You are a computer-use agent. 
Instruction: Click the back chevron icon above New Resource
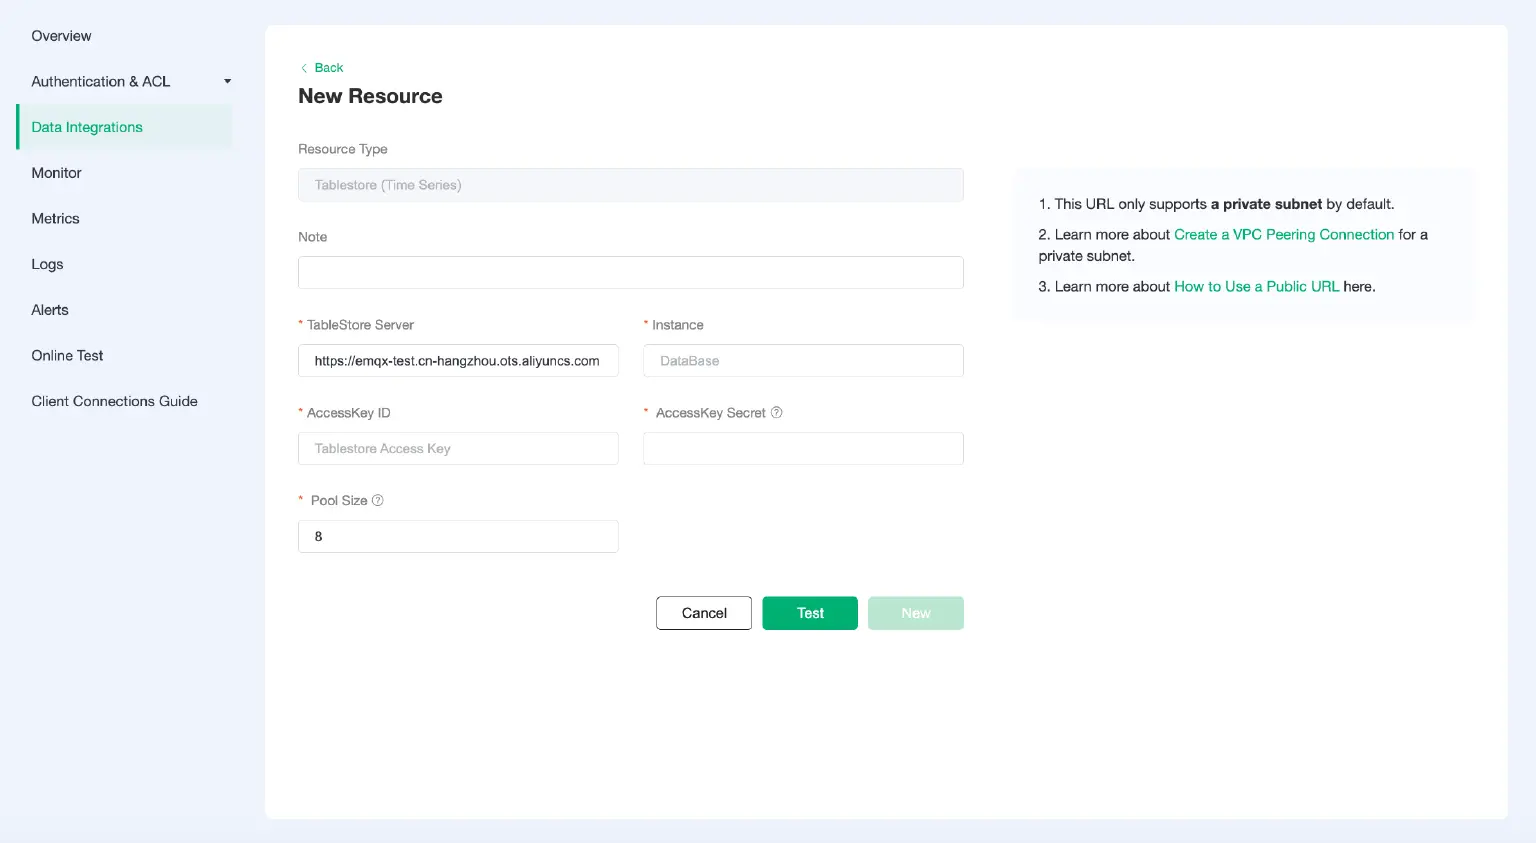[305, 68]
